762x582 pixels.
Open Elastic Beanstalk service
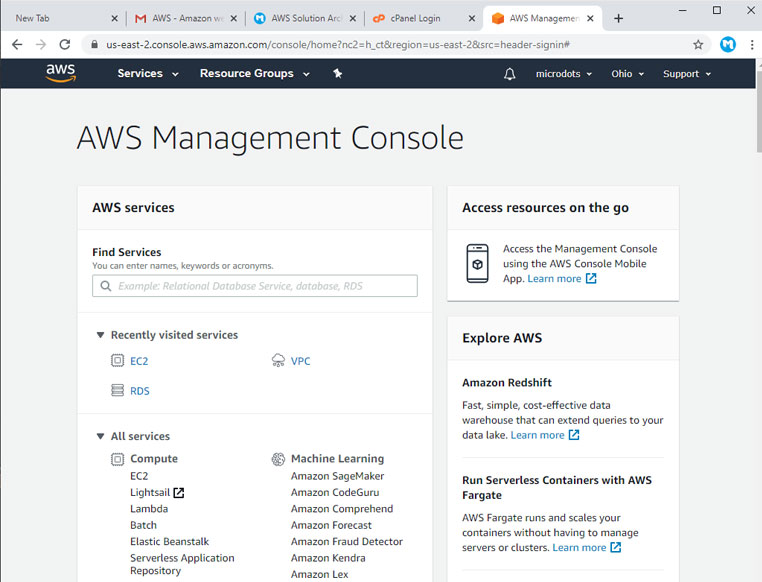coord(169,542)
